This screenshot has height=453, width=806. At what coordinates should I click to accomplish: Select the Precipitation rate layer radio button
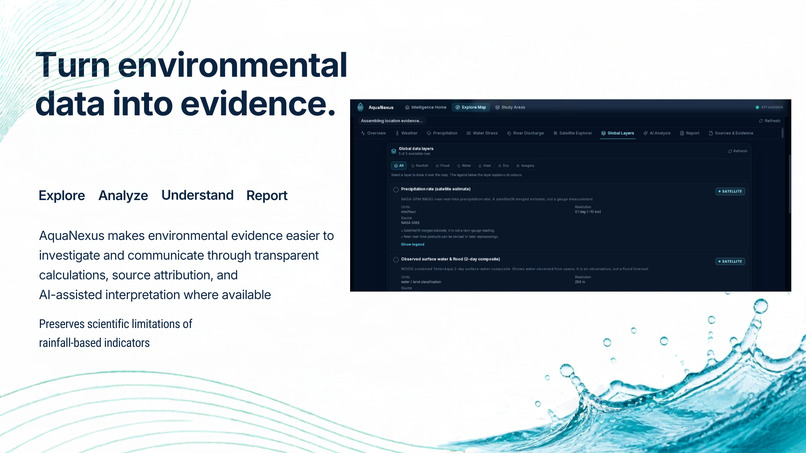[396, 190]
